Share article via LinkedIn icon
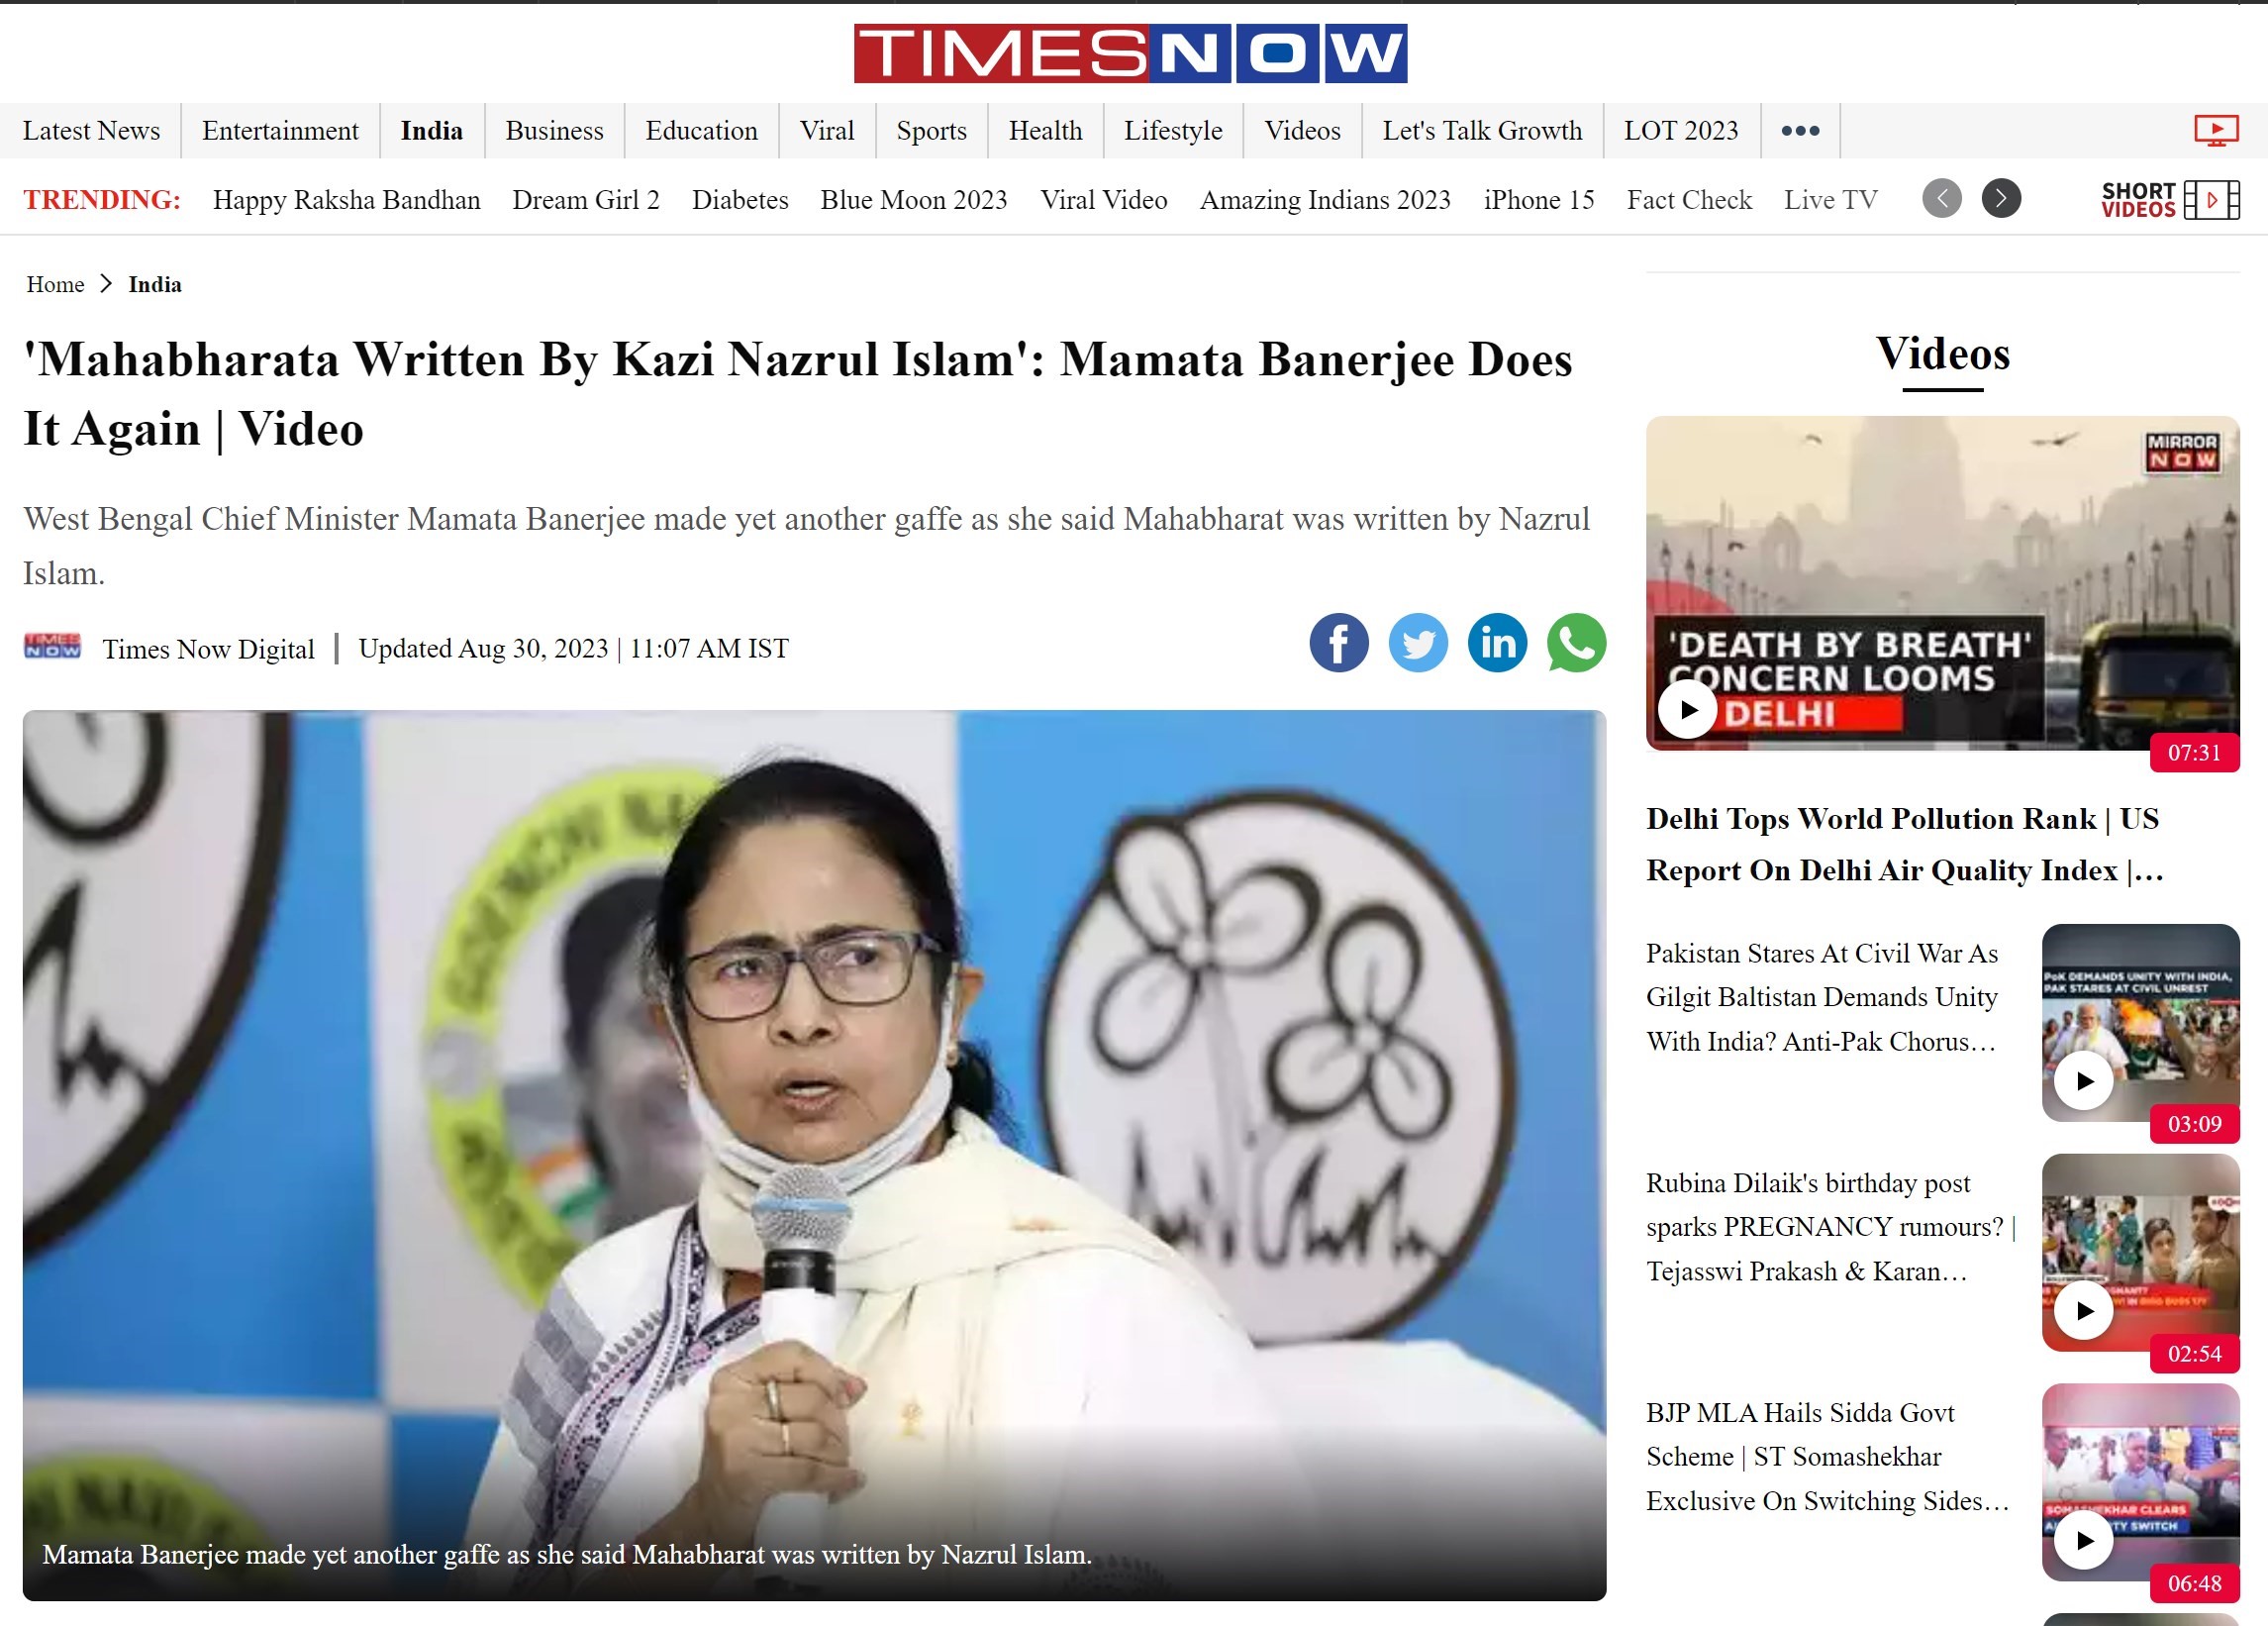This screenshot has width=2268, height=1626. point(1497,643)
